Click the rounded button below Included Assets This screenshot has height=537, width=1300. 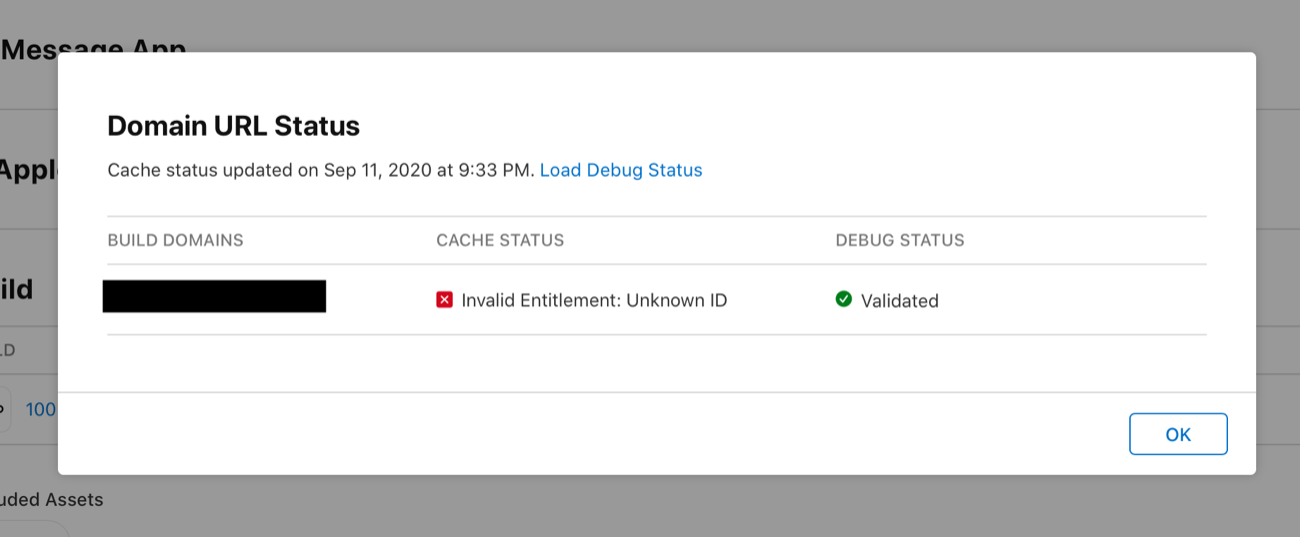point(35,529)
